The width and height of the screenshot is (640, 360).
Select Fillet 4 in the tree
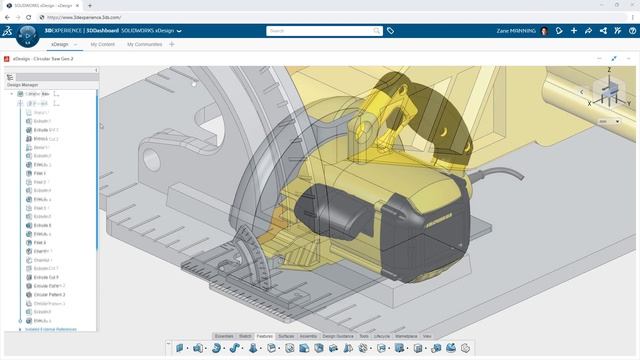coord(40,173)
